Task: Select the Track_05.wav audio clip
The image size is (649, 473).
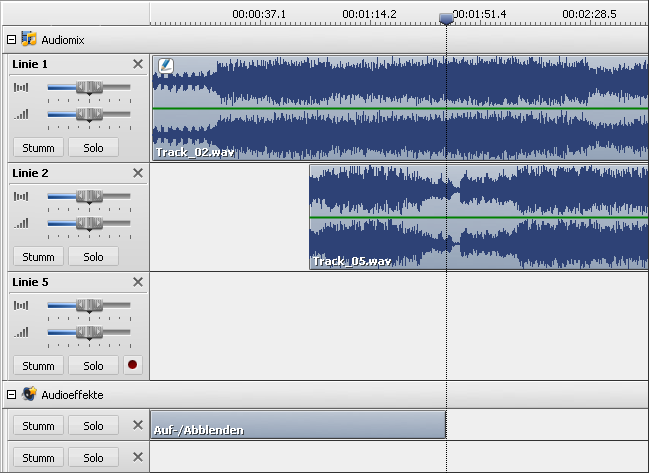Action: tap(478, 217)
